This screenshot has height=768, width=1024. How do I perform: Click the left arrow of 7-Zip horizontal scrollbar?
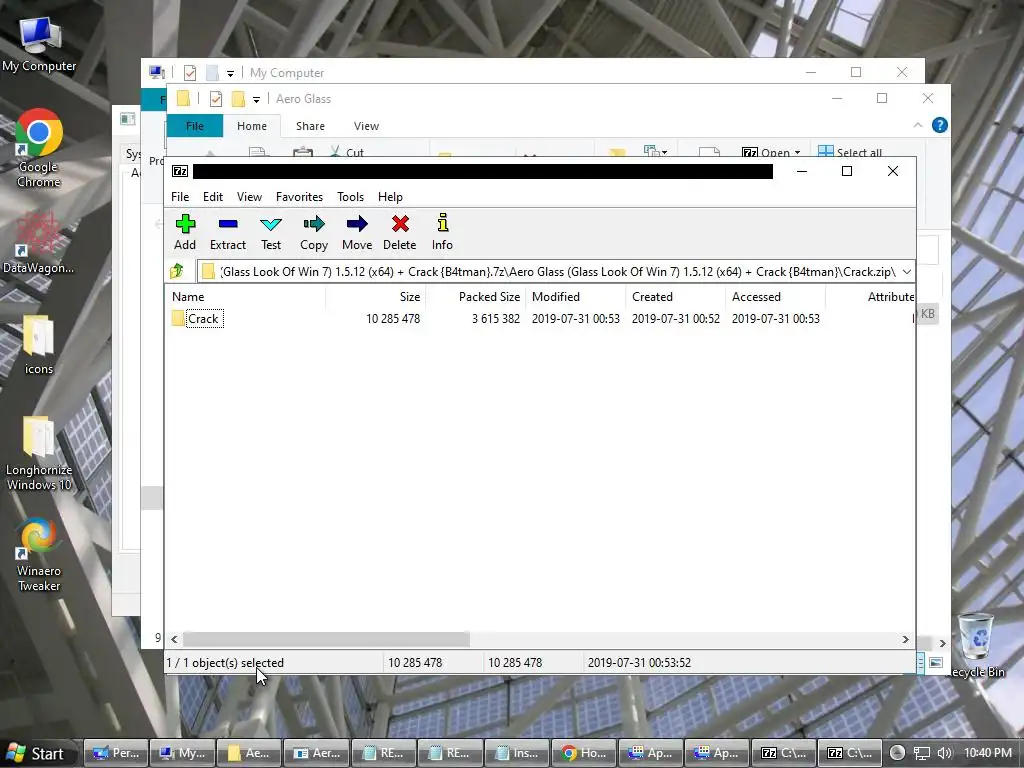174,639
